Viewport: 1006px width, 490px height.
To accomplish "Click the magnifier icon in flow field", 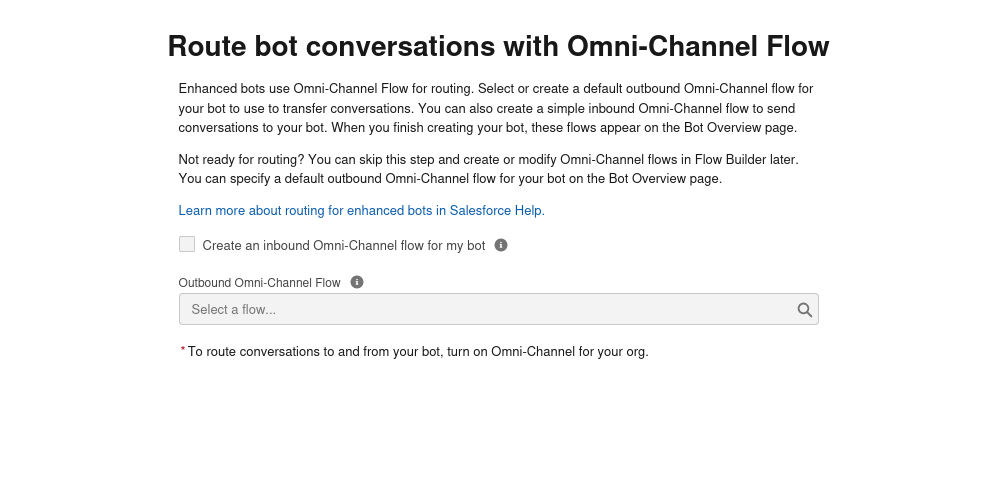I will click(x=805, y=310).
